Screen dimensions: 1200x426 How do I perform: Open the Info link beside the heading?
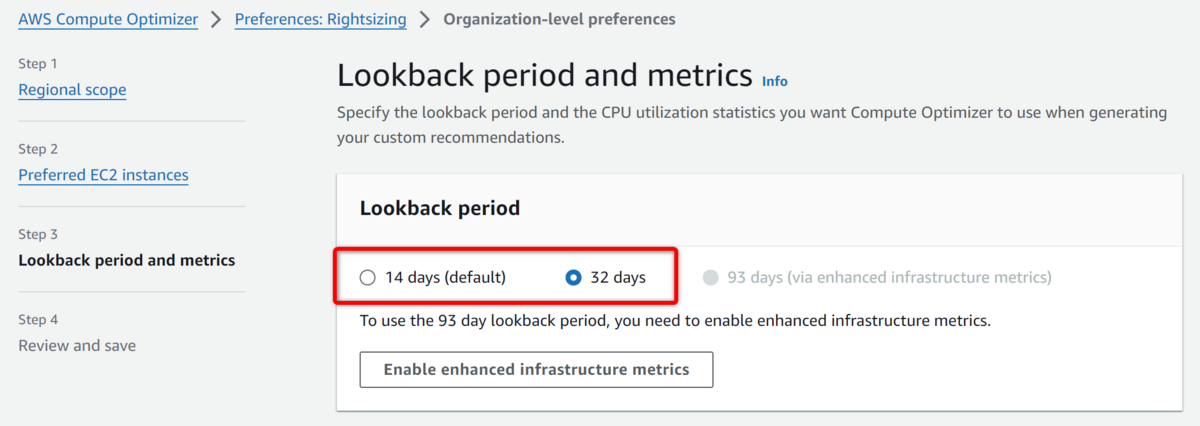(775, 81)
